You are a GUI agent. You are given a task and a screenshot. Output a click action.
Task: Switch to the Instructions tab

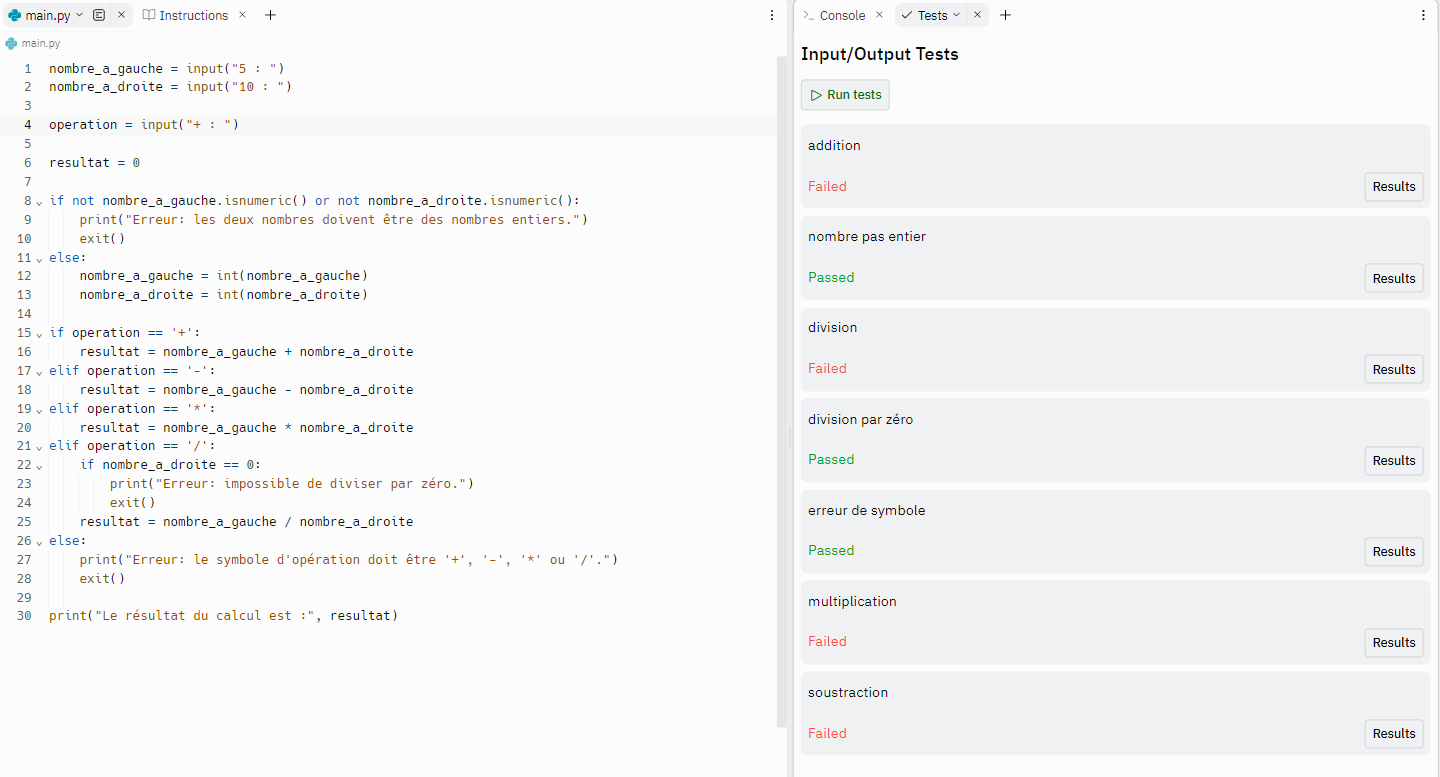pyautogui.click(x=193, y=15)
